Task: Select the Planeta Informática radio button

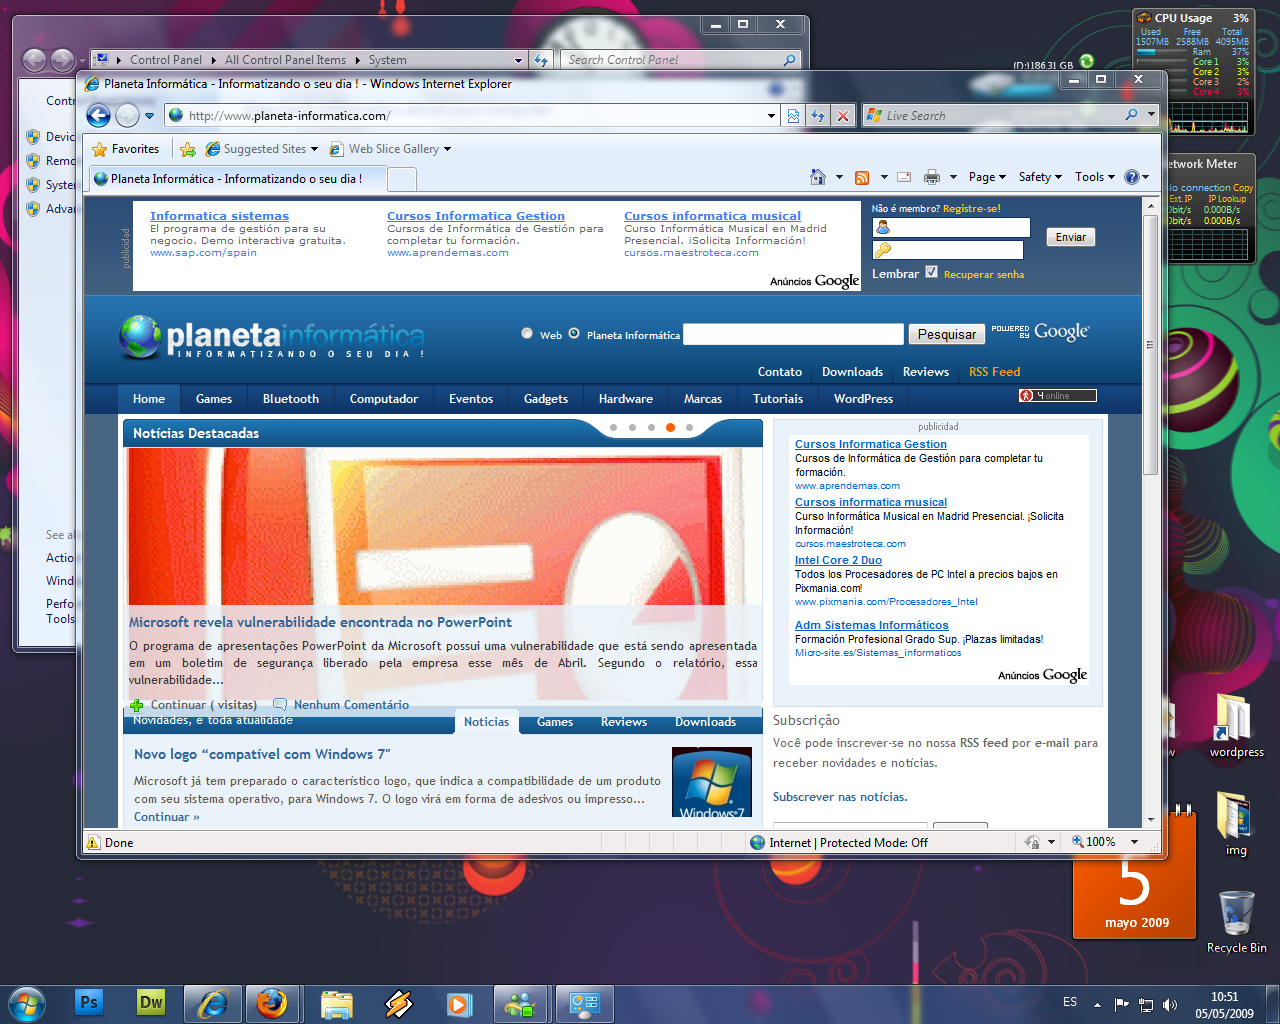Action: click(x=574, y=334)
